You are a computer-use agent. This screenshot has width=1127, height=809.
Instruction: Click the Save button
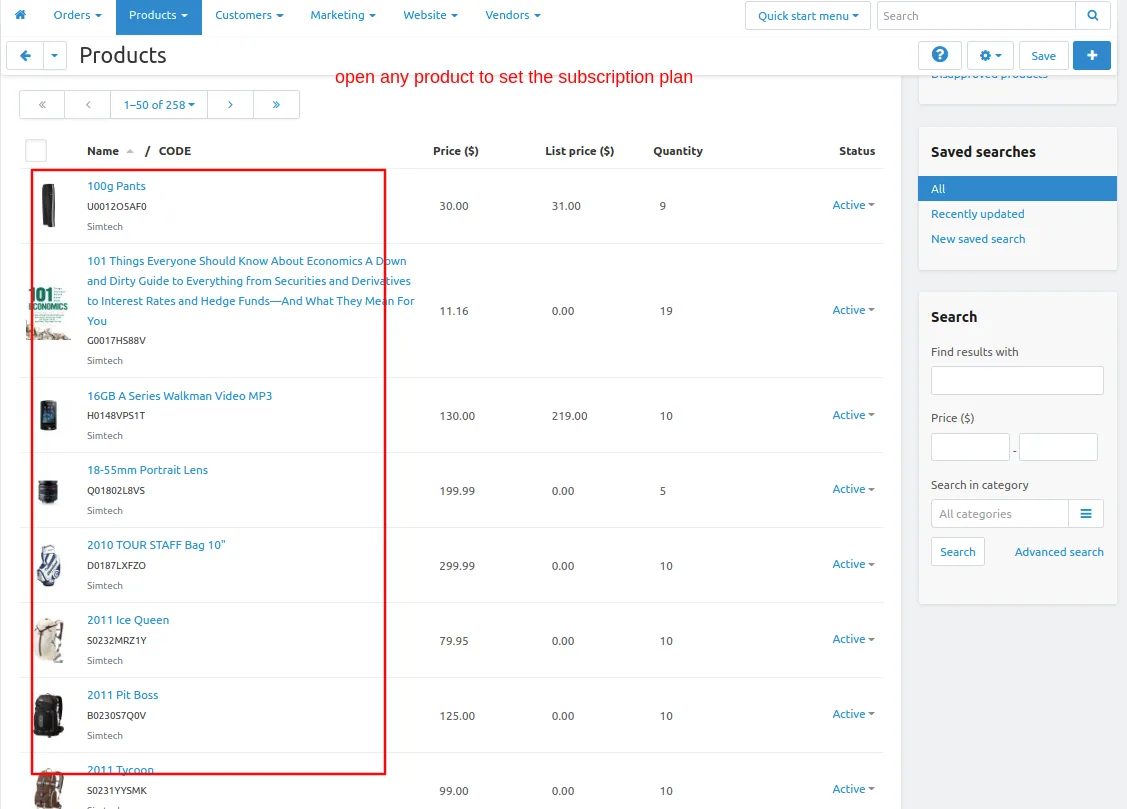(x=1043, y=55)
